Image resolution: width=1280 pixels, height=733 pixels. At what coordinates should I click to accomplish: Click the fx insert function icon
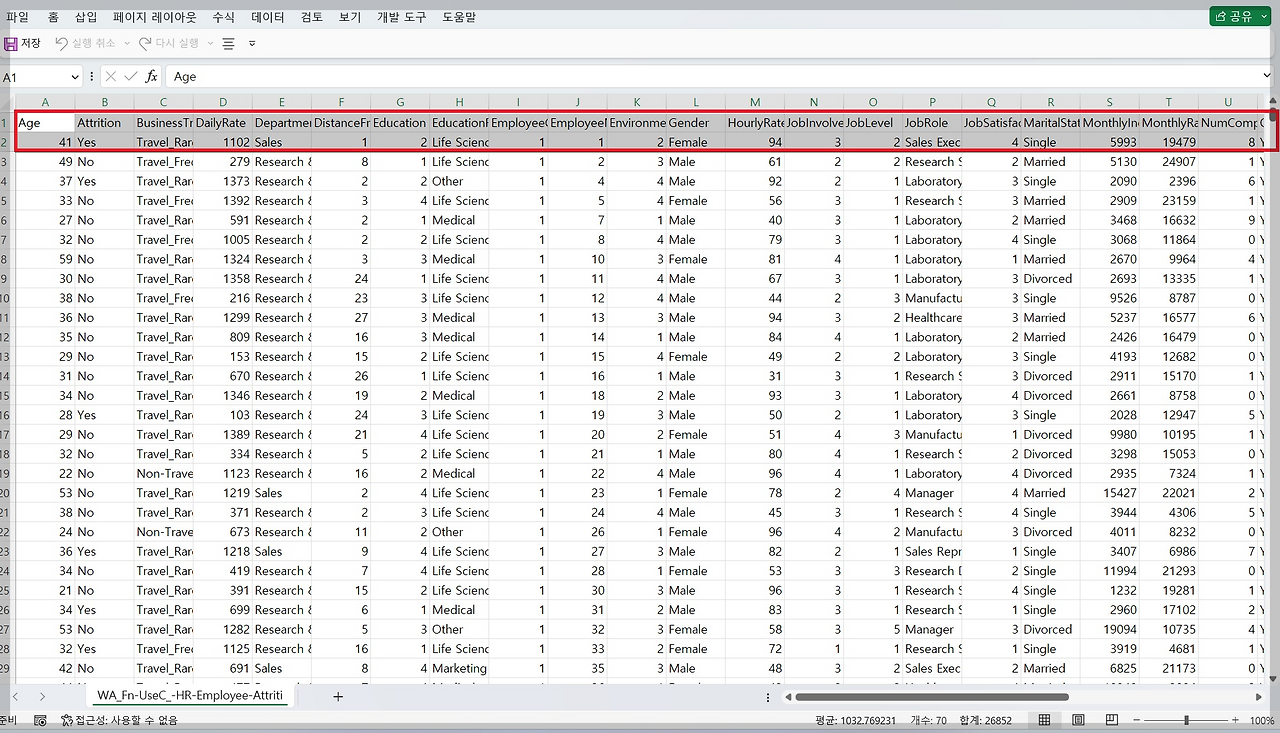[152, 77]
